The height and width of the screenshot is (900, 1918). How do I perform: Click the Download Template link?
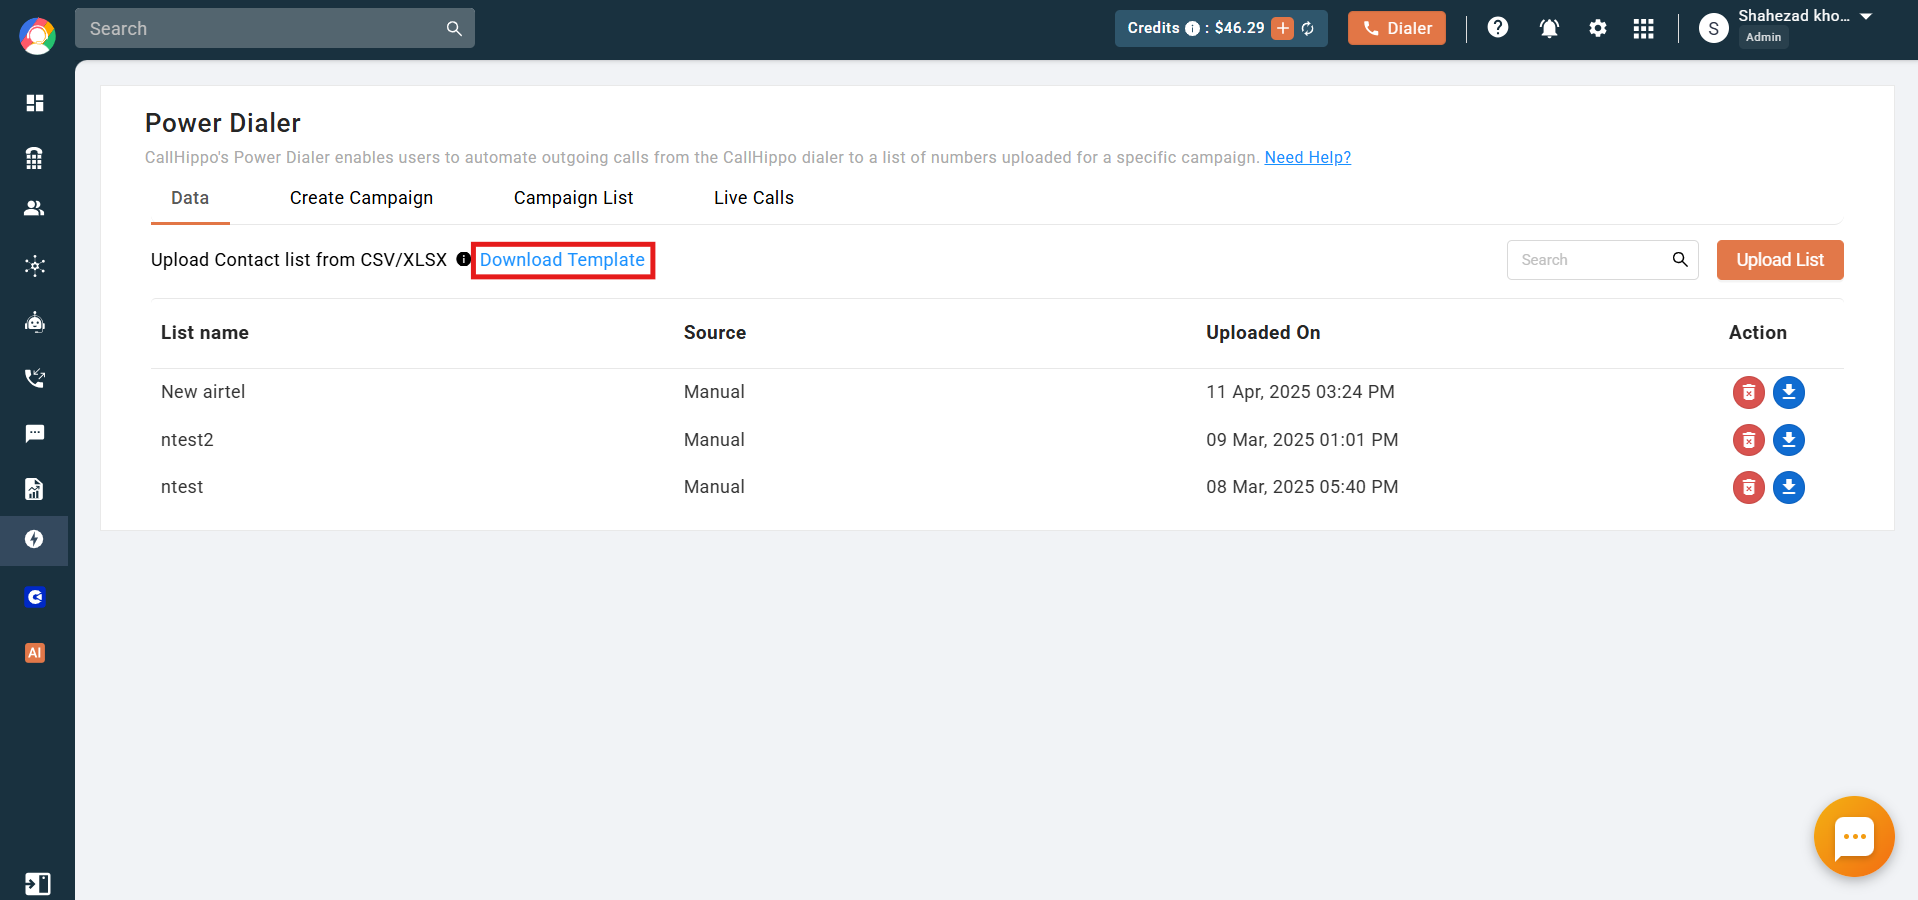(562, 260)
